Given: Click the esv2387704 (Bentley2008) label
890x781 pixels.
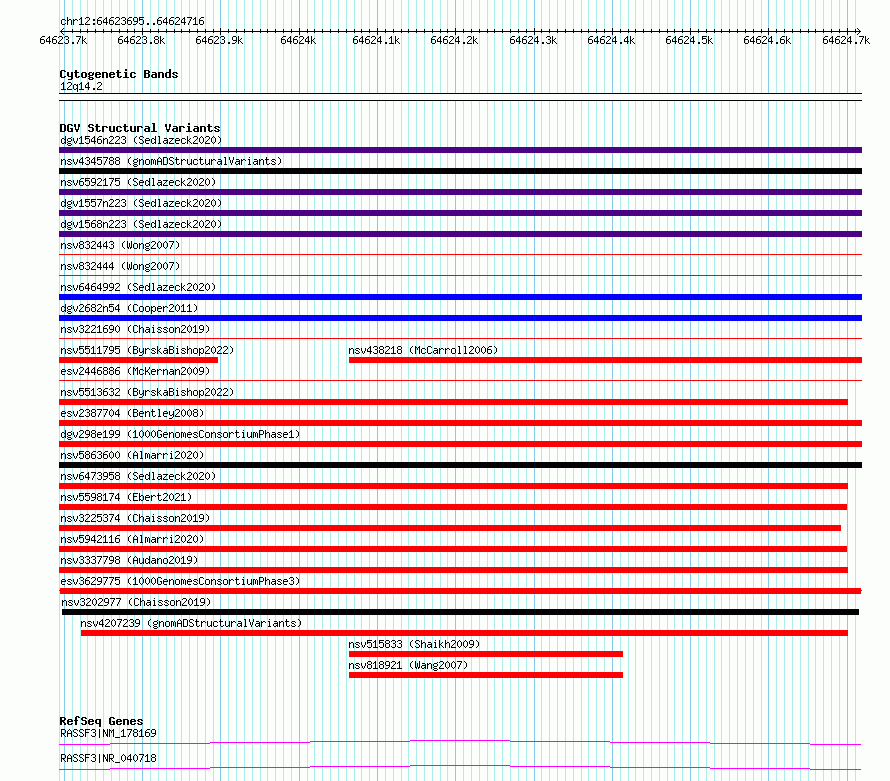Looking at the screenshot, I should pyautogui.click(x=132, y=413).
